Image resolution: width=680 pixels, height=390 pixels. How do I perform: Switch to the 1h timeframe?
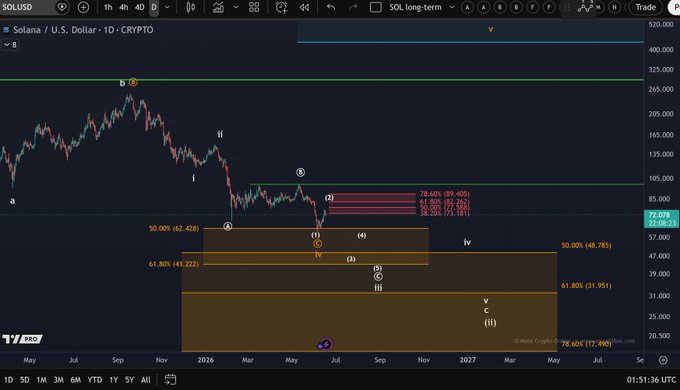108,7
